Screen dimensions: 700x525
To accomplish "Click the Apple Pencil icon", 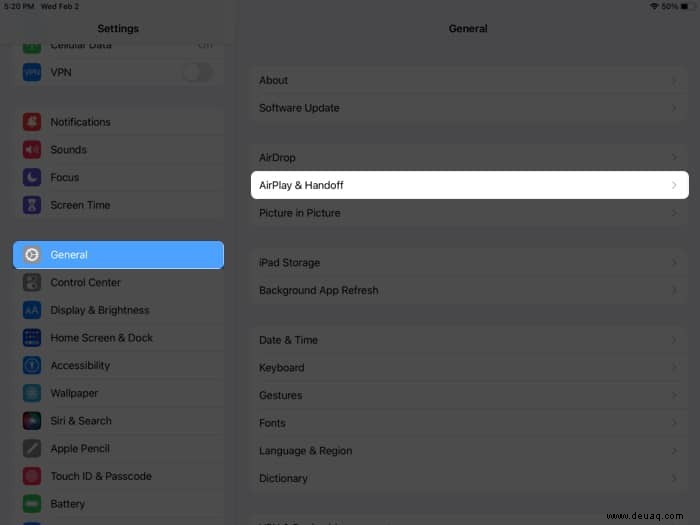I will [x=32, y=449].
